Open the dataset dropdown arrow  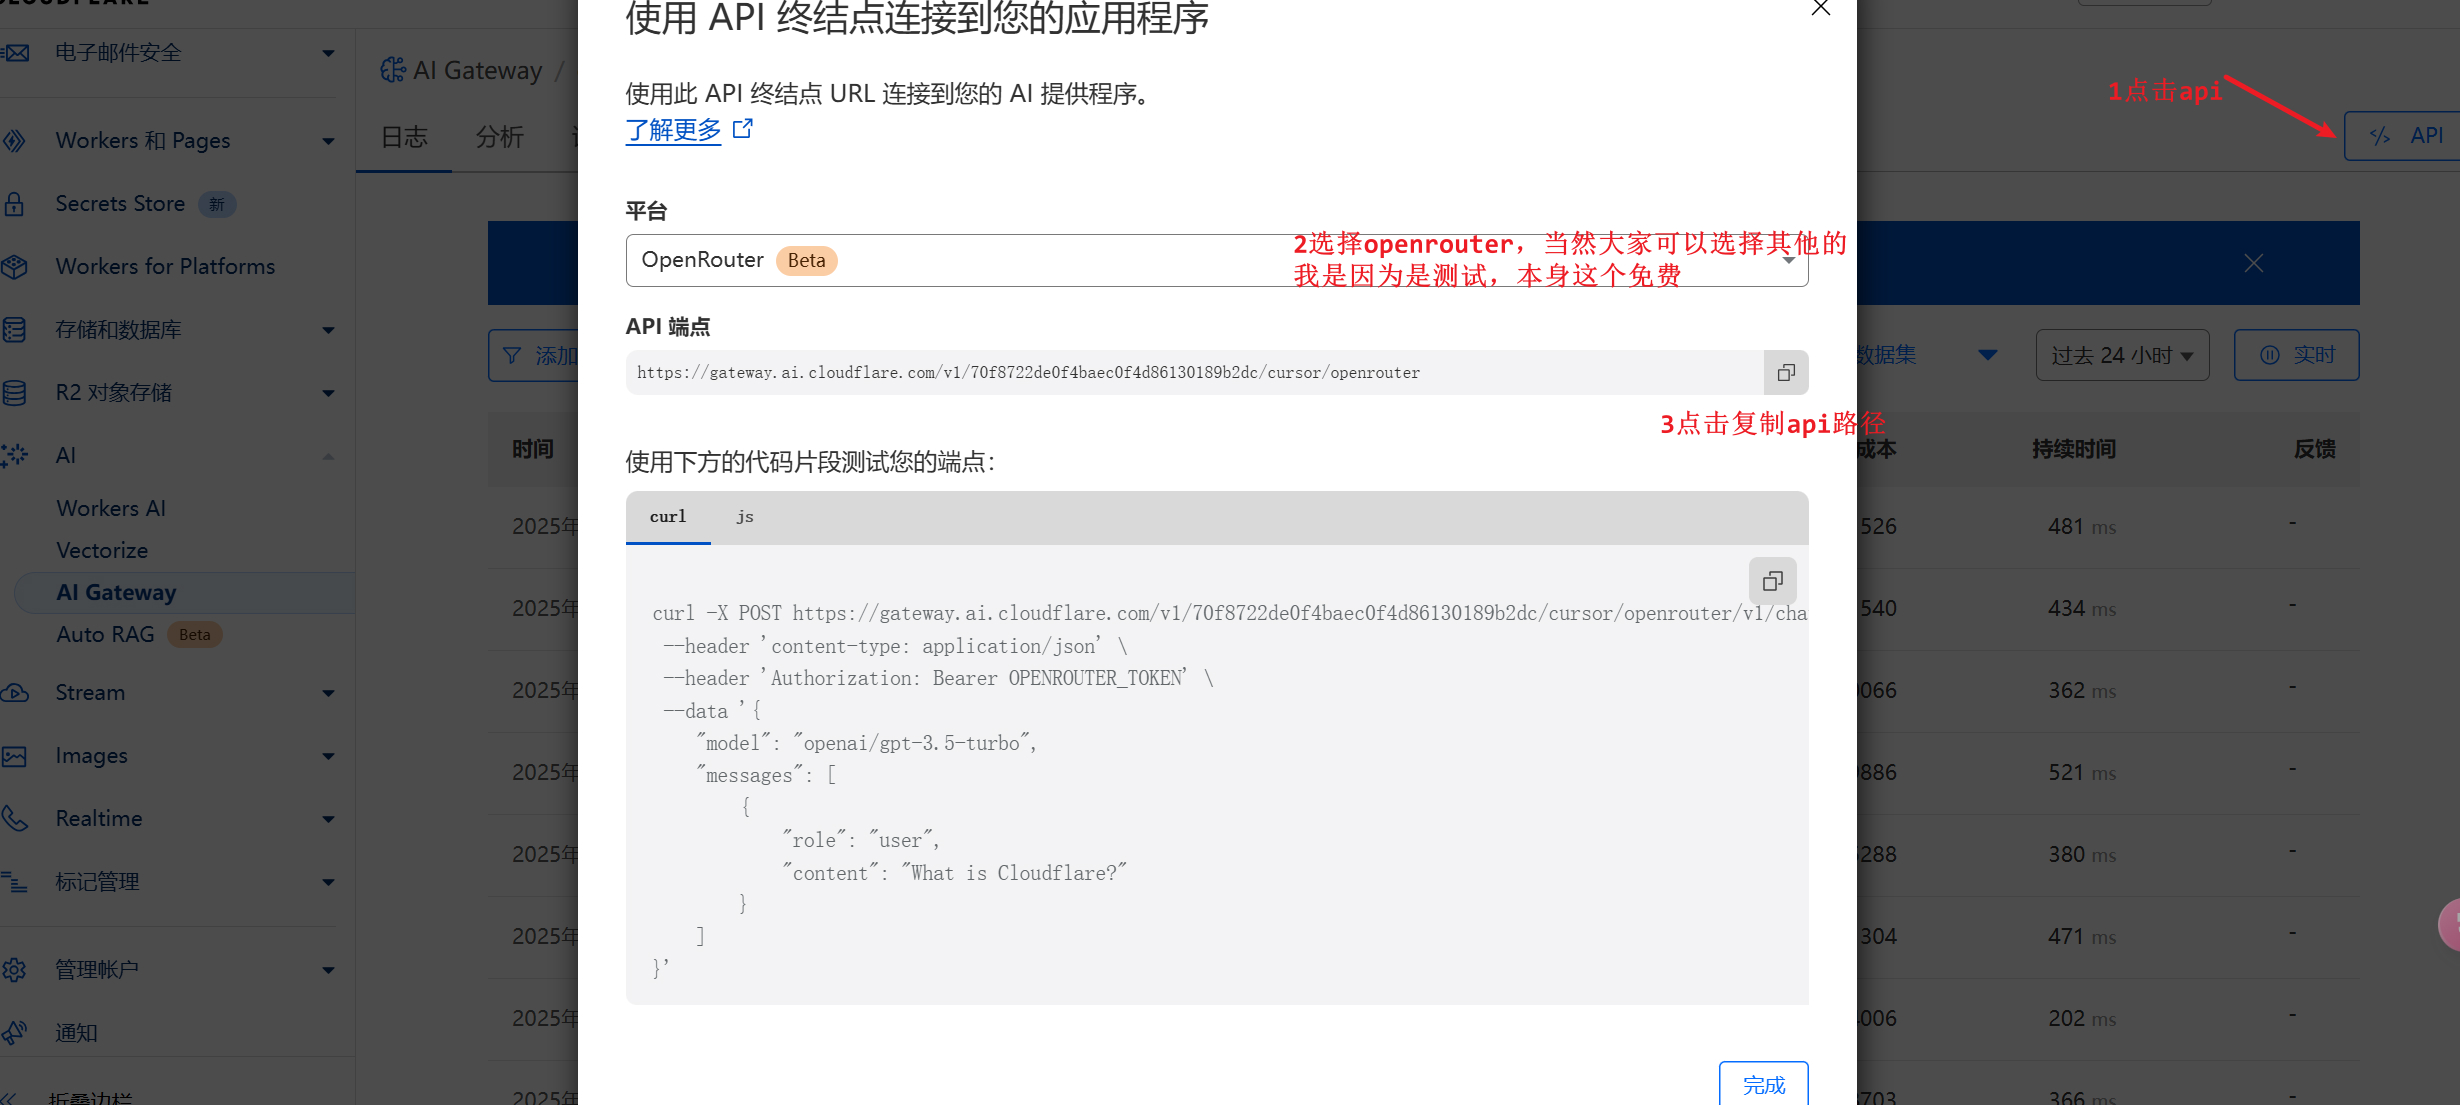(x=1987, y=355)
